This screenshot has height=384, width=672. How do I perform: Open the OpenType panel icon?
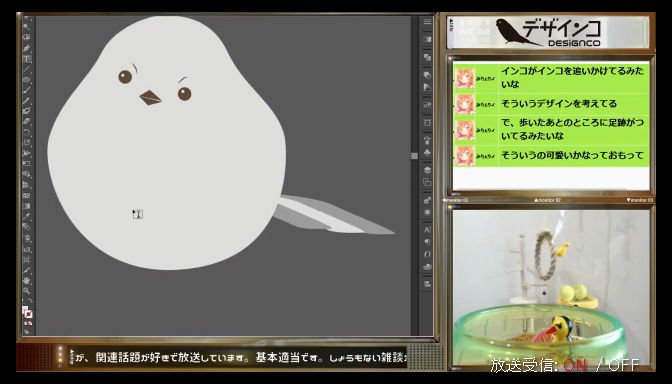[x=427, y=254]
